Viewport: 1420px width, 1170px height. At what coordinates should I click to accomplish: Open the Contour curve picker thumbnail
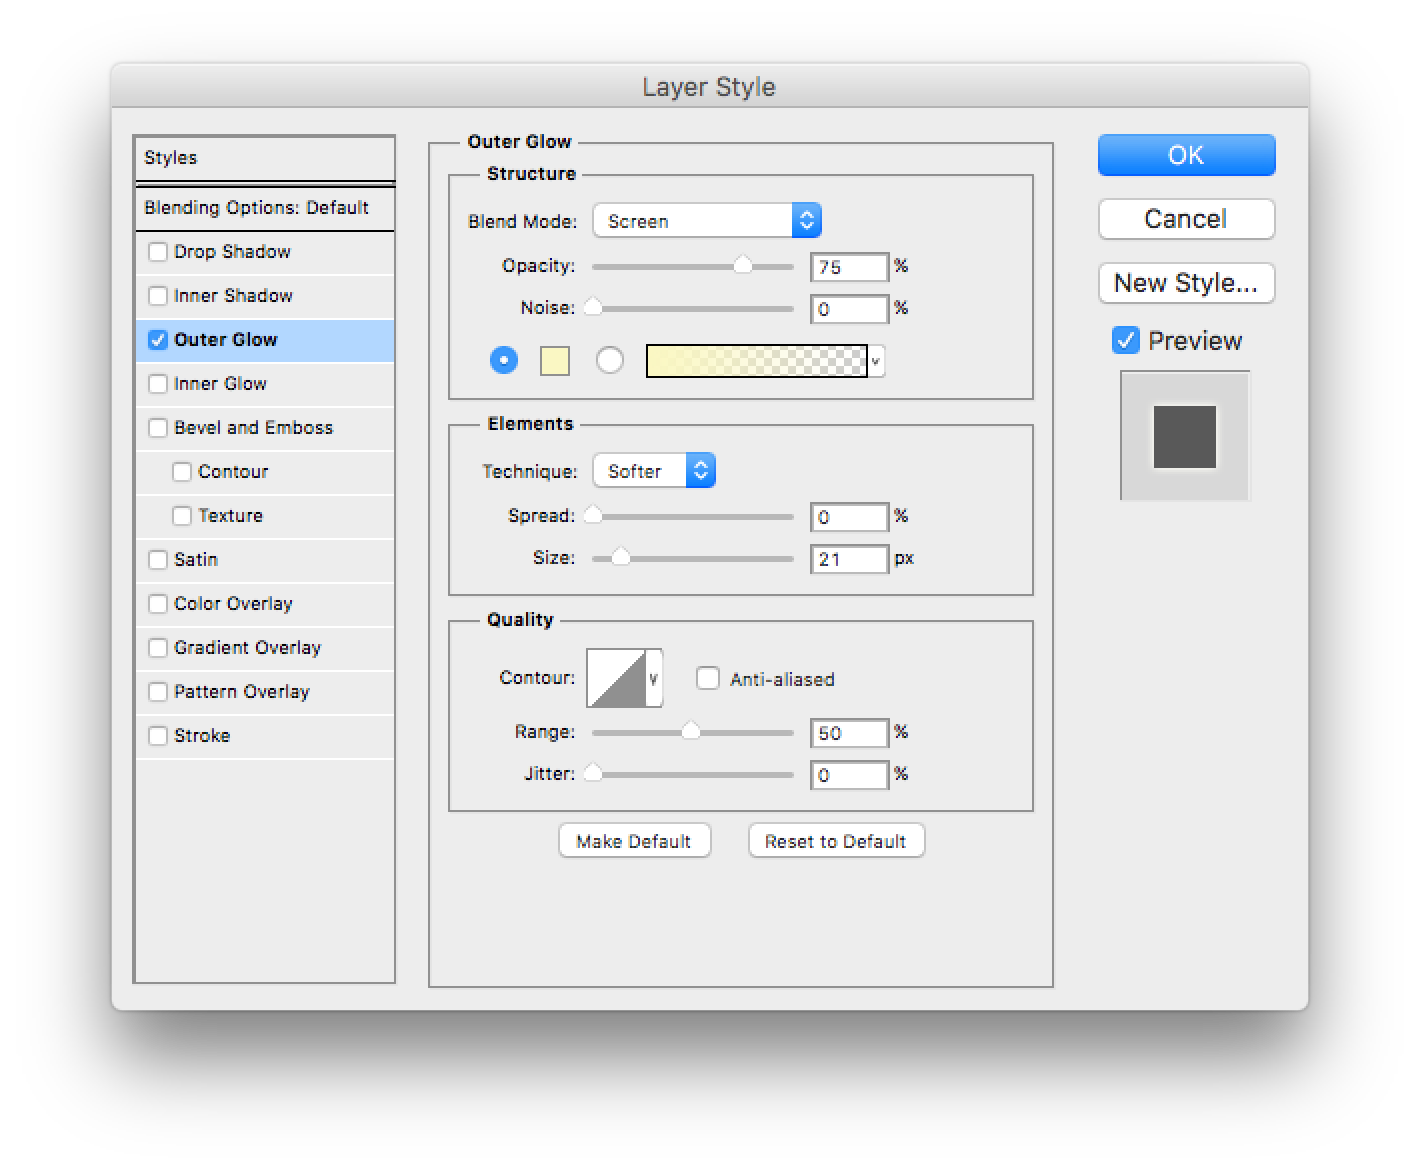coord(616,678)
